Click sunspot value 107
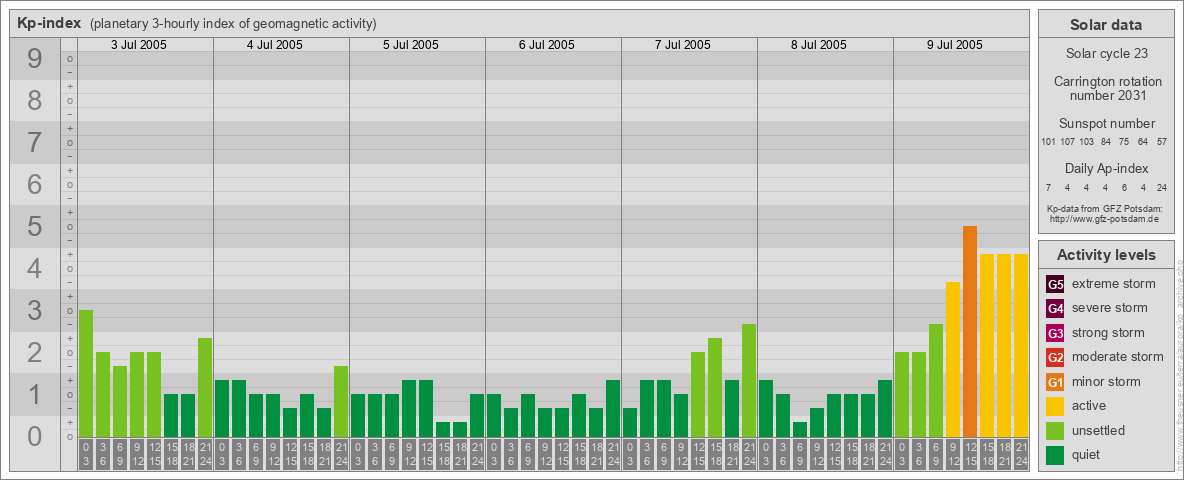 pyautogui.click(x=1068, y=142)
